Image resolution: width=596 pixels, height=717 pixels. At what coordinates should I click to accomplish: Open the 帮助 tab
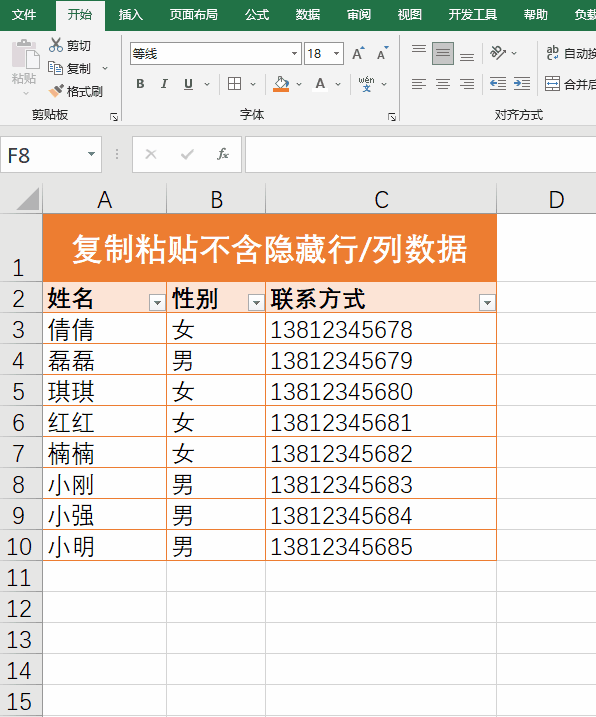(x=536, y=15)
